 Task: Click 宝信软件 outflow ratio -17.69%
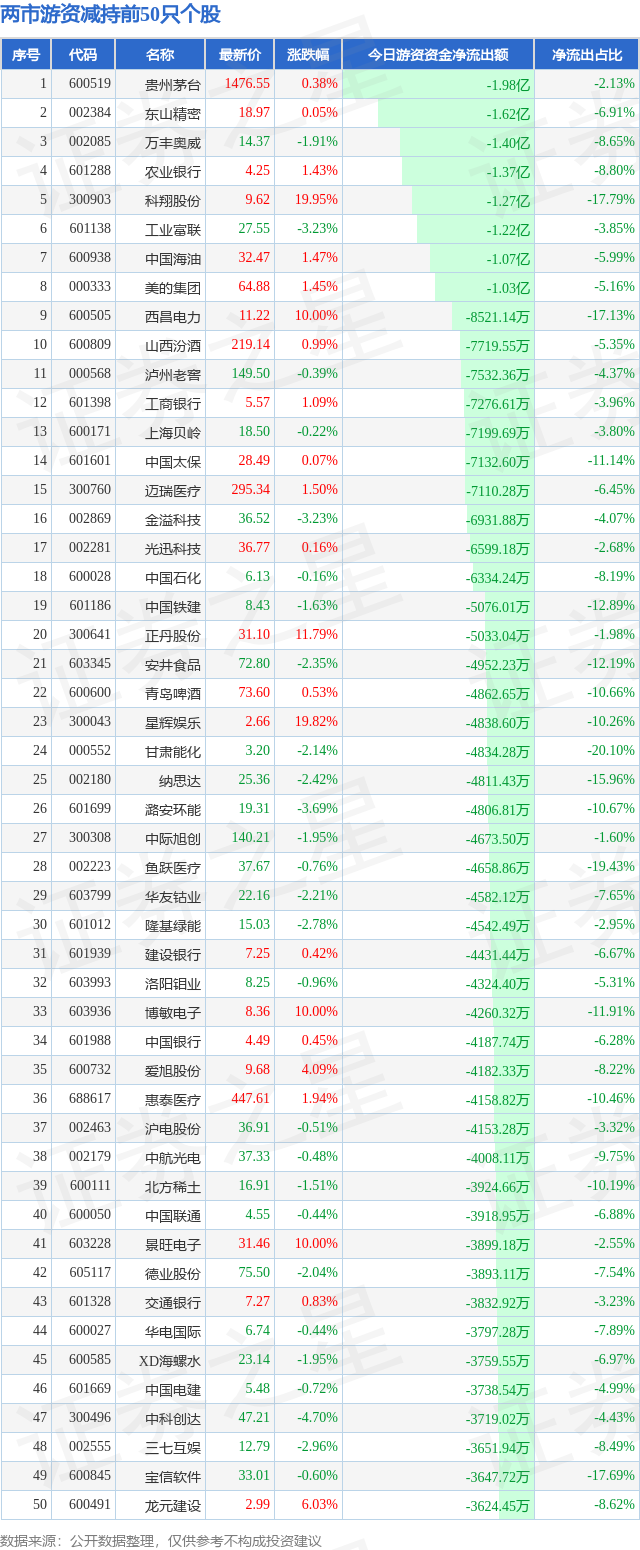(x=611, y=1476)
